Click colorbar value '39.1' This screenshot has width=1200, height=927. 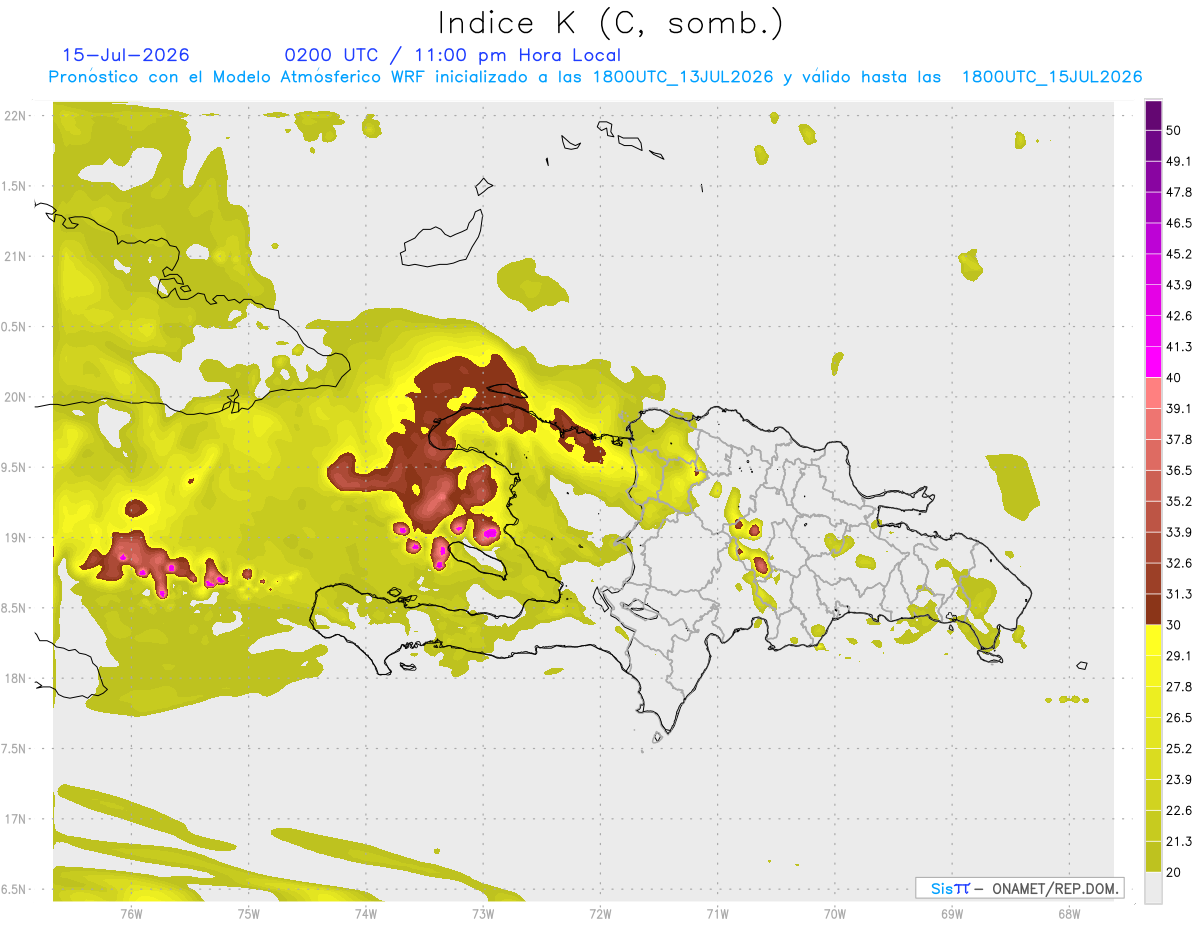[1179, 409]
